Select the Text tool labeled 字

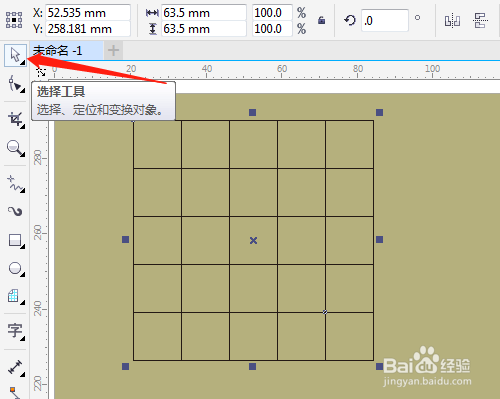tap(15, 331)
